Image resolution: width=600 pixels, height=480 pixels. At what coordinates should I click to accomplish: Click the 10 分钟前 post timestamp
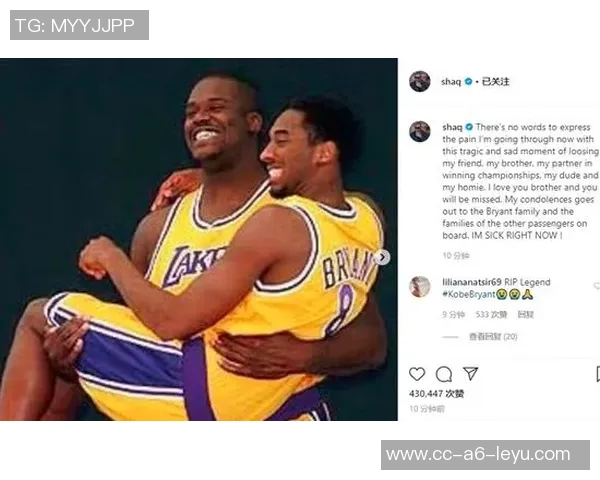click(427, 409)
